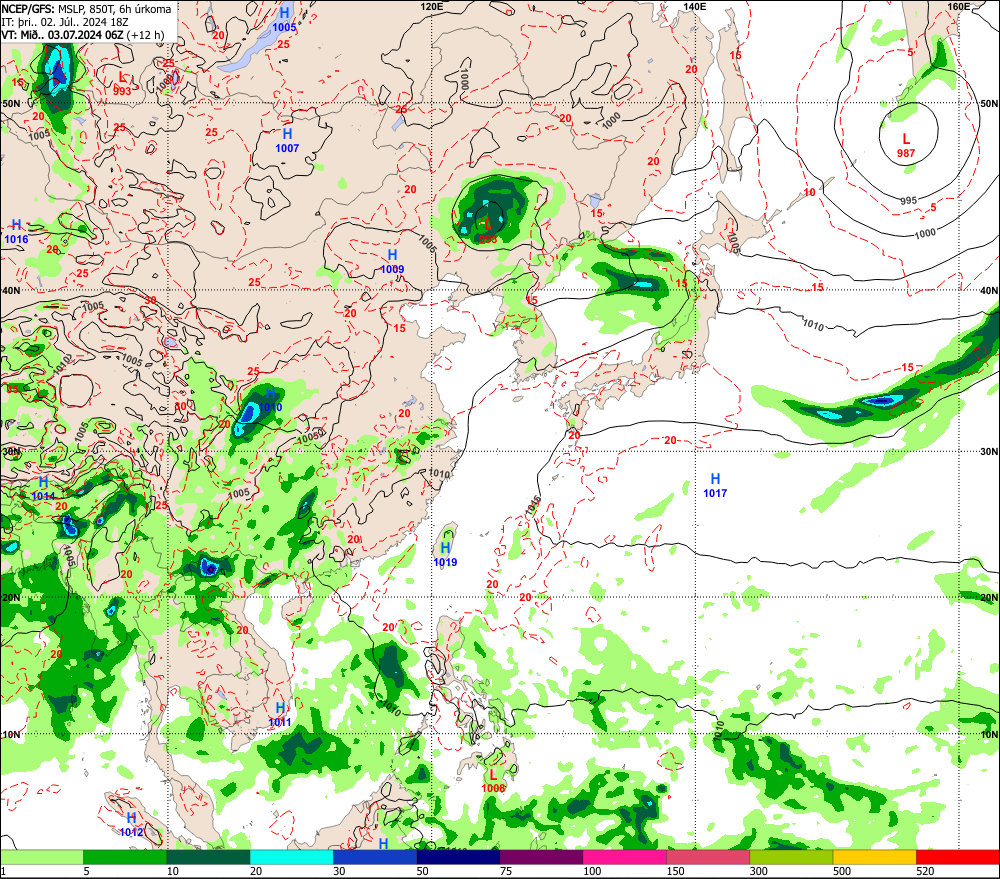Screen dimensions: 1000x879
Task: Click the 995 isobar label
Action: coord(909,201)
